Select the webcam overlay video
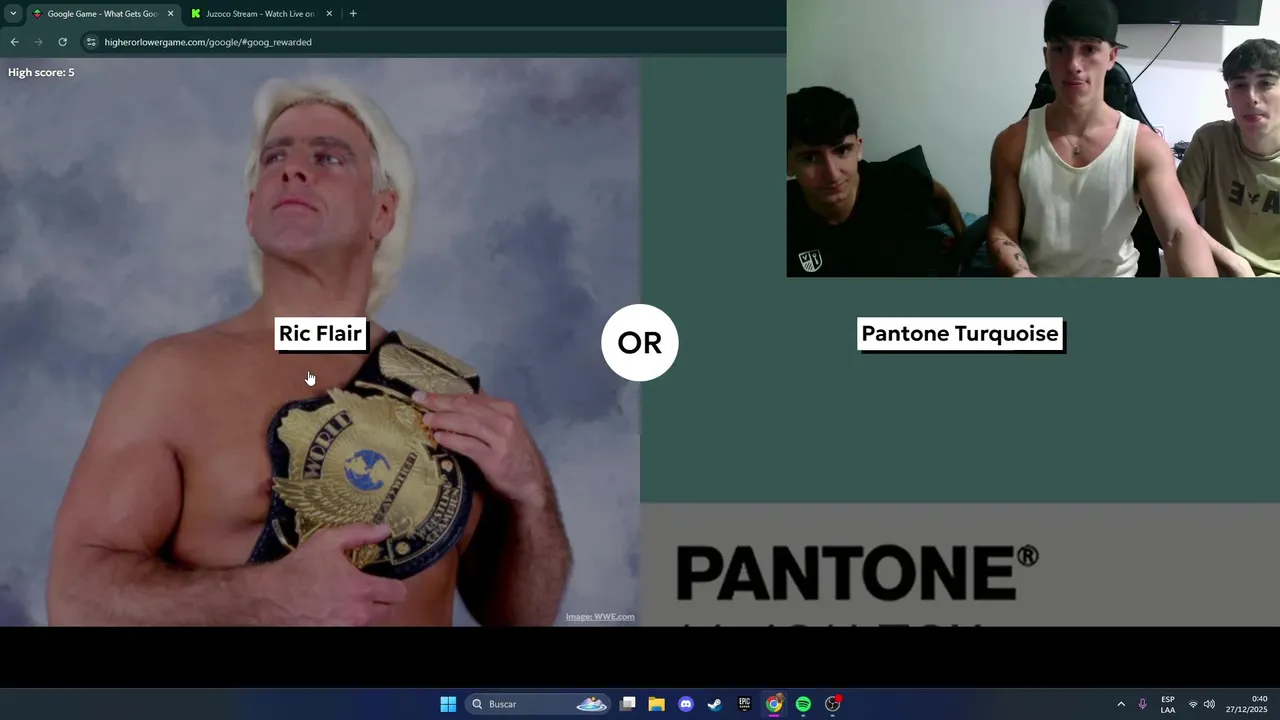 point(1033,138)
